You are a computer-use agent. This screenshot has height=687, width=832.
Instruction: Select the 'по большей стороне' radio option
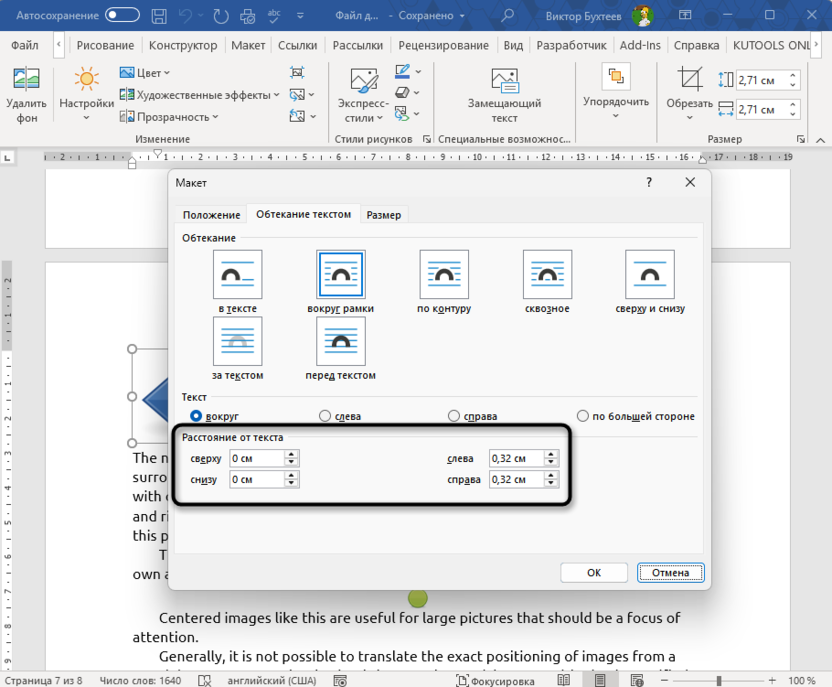coord(583,416)
